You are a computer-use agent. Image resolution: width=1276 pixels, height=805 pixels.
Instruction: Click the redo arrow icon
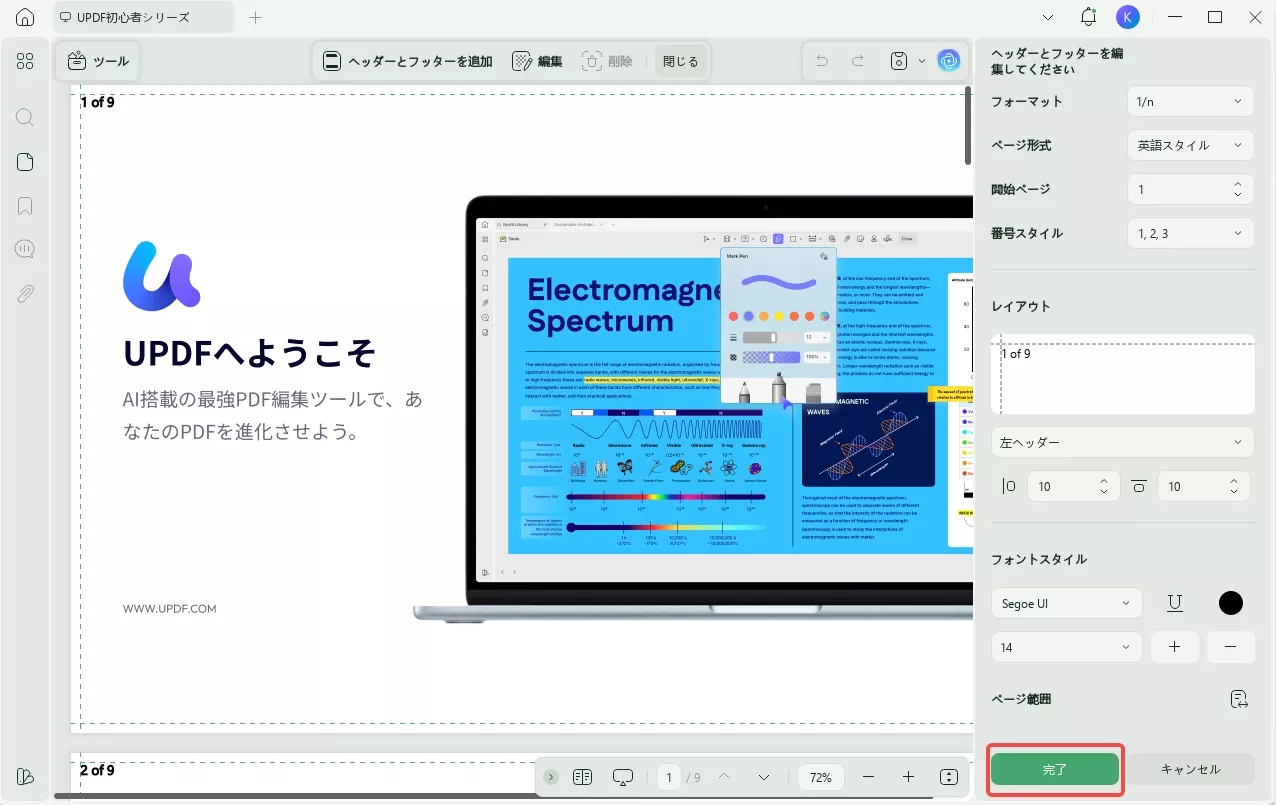tap(858, 61)
